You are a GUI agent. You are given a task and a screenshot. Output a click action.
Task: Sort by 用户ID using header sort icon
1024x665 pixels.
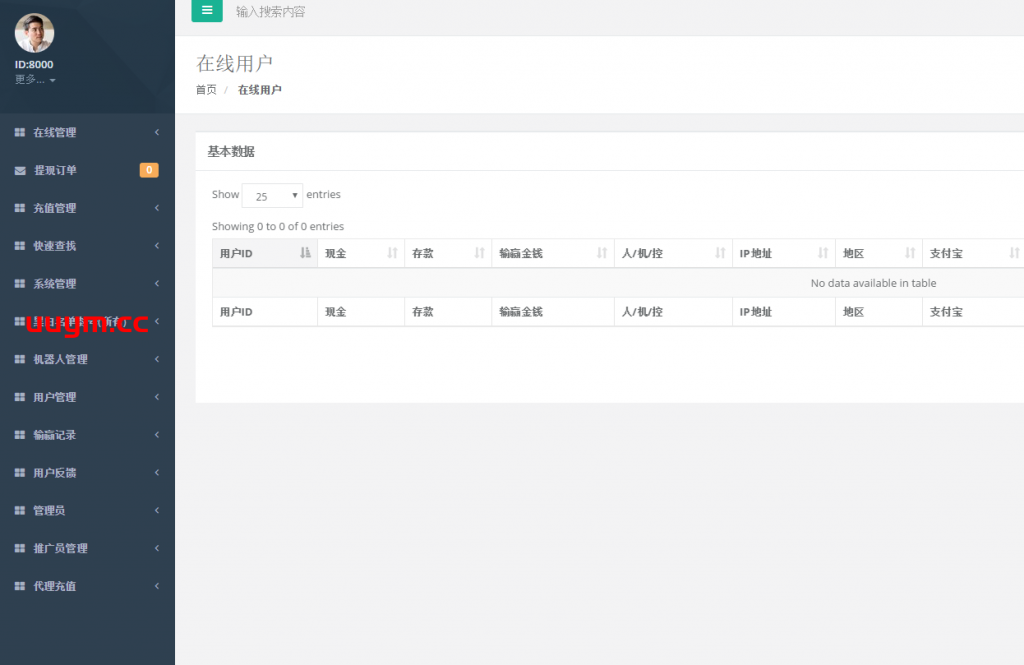coord(305,254)
